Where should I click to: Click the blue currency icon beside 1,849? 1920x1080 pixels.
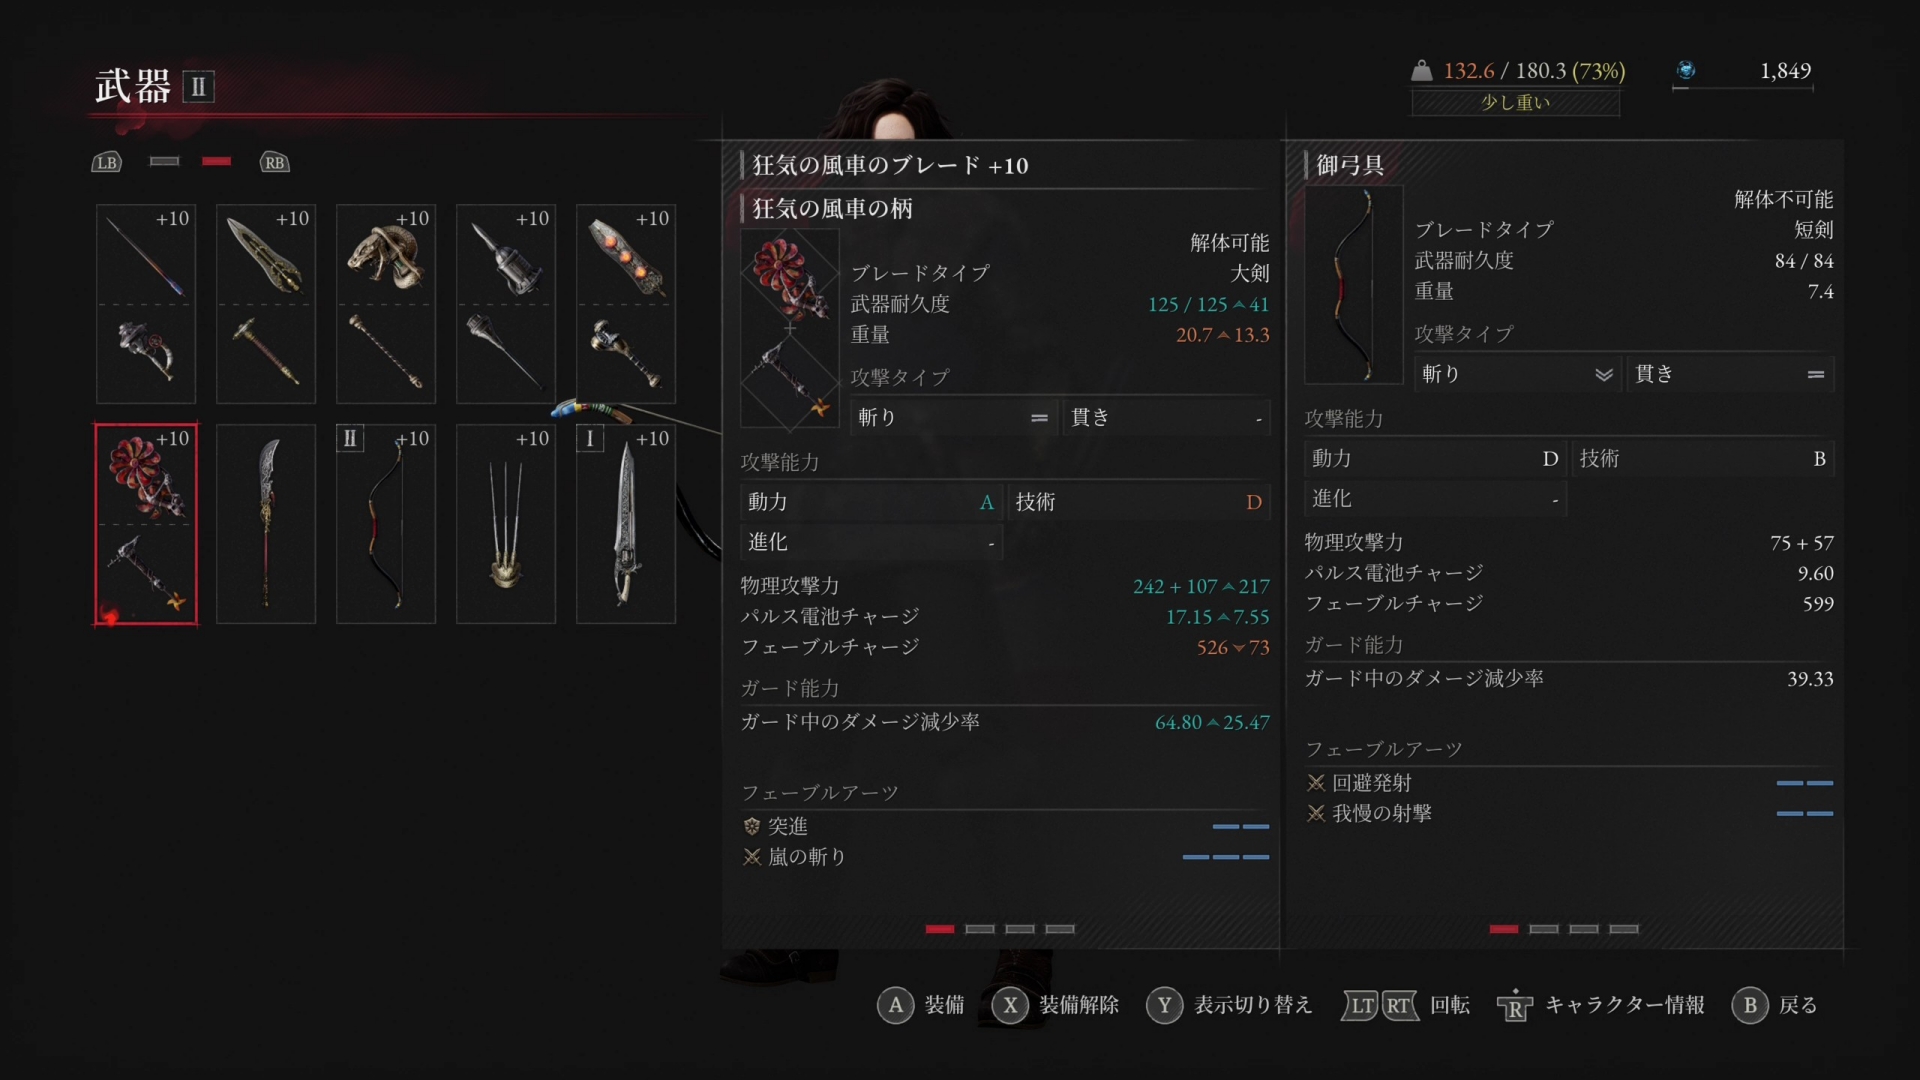[1686, 70]
